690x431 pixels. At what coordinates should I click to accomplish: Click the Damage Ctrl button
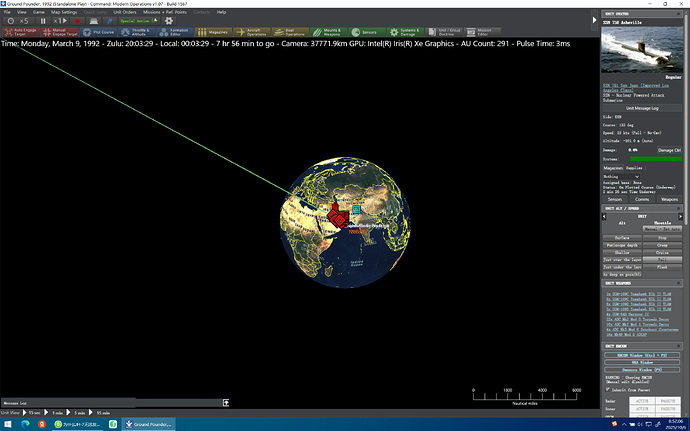[671, 149]
